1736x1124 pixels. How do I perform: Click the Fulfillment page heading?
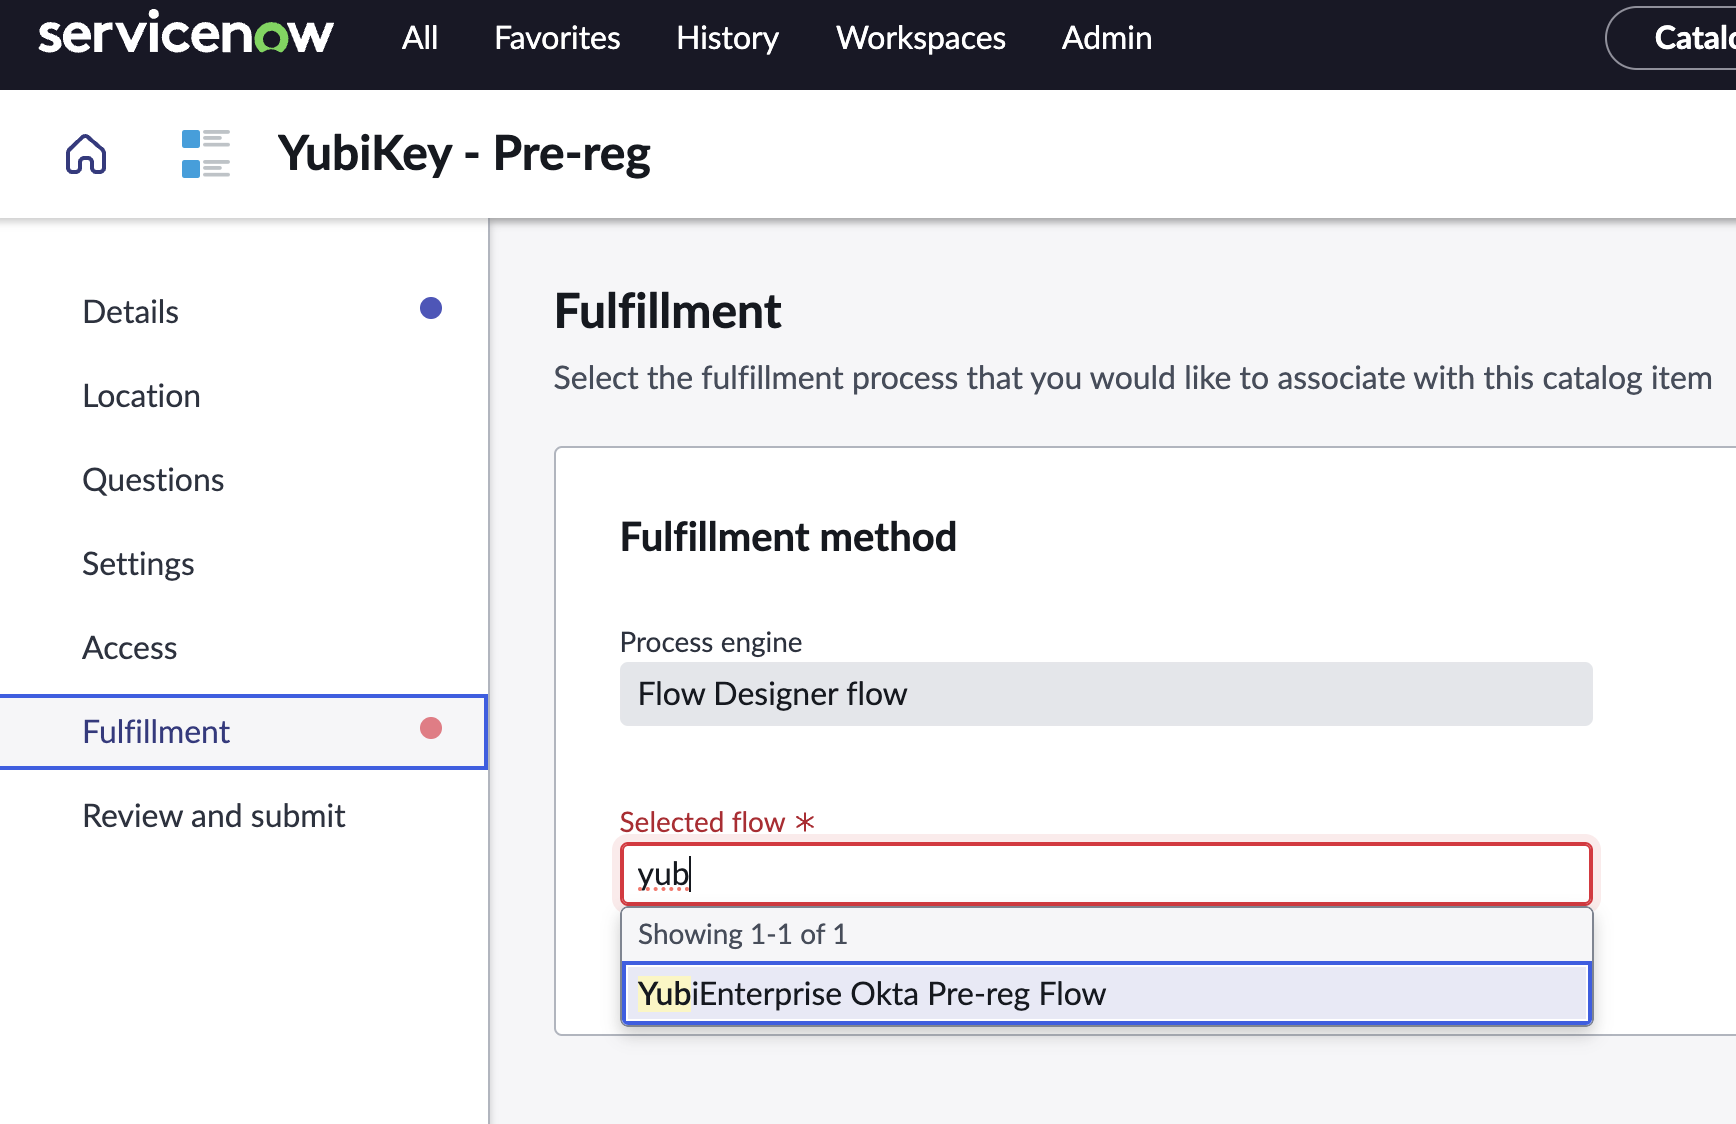click(667, 311)
